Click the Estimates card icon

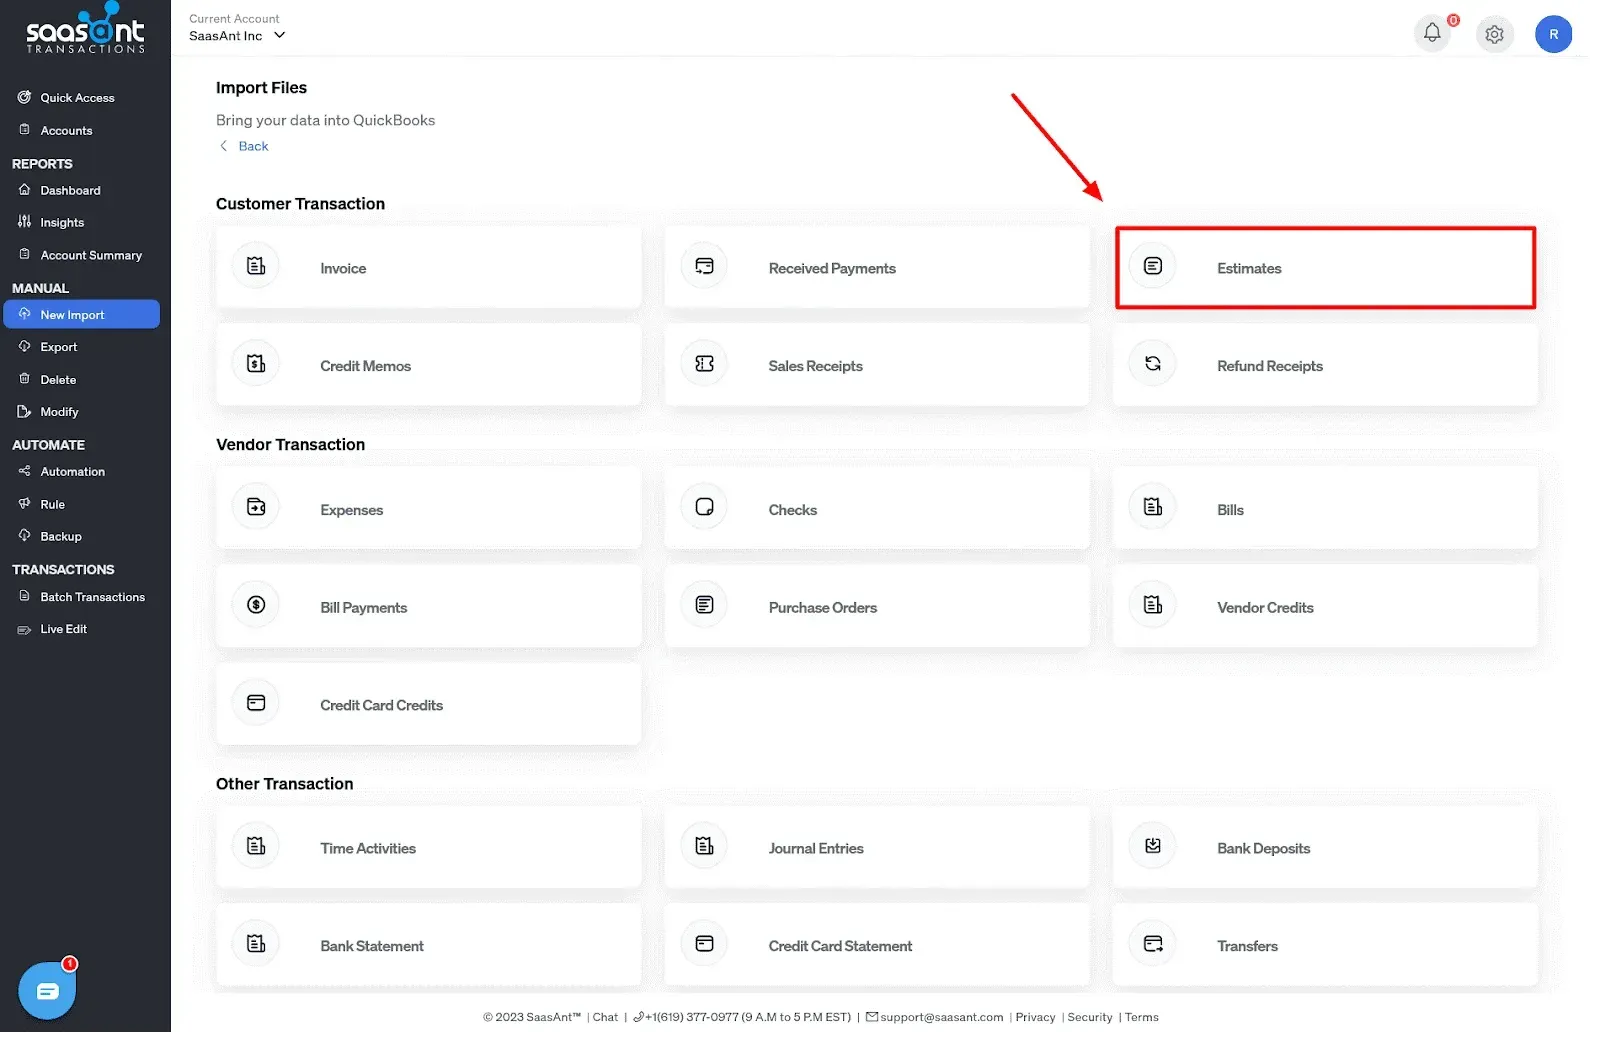click(x=1152, y=266)
